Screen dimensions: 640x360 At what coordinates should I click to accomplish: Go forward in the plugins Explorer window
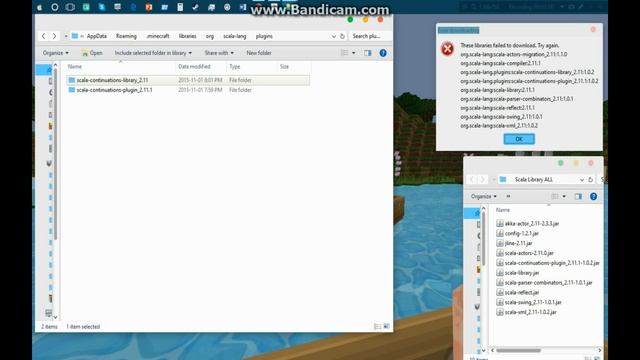tap(54, 36)
